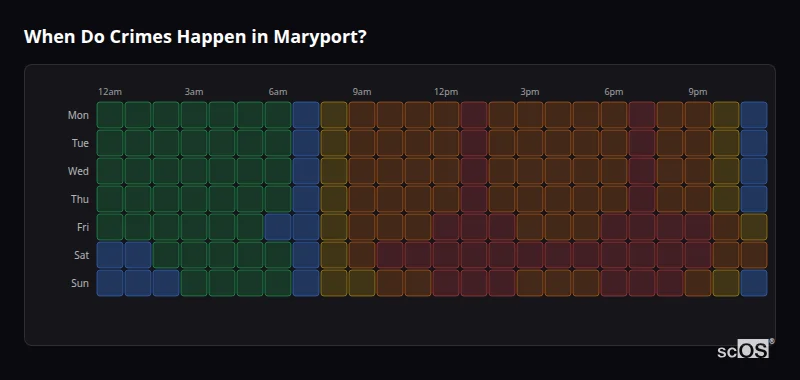Click the "Sat" row label

click(81, 255)
